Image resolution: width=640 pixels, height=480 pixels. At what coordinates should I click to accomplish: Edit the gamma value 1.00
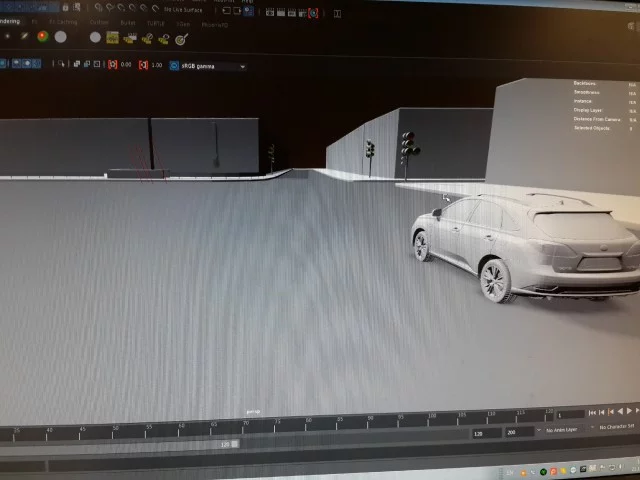coord(157,65)
